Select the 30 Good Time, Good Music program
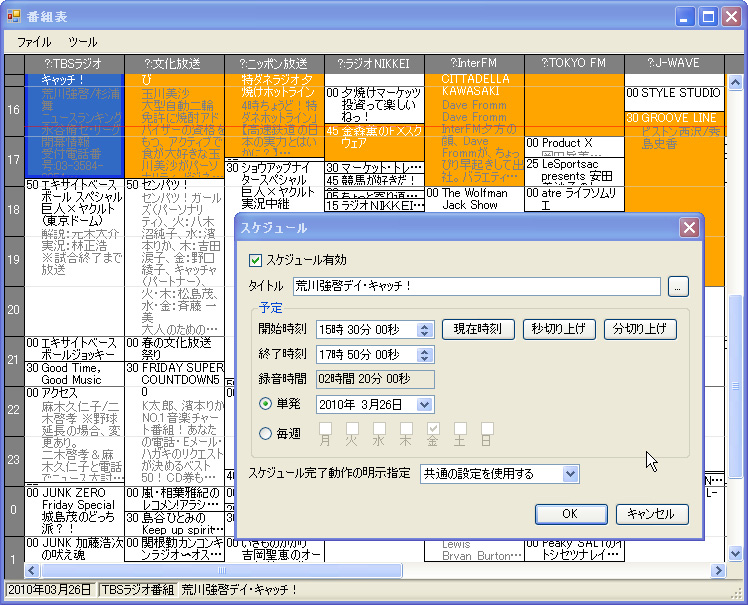 click(74, 374)
